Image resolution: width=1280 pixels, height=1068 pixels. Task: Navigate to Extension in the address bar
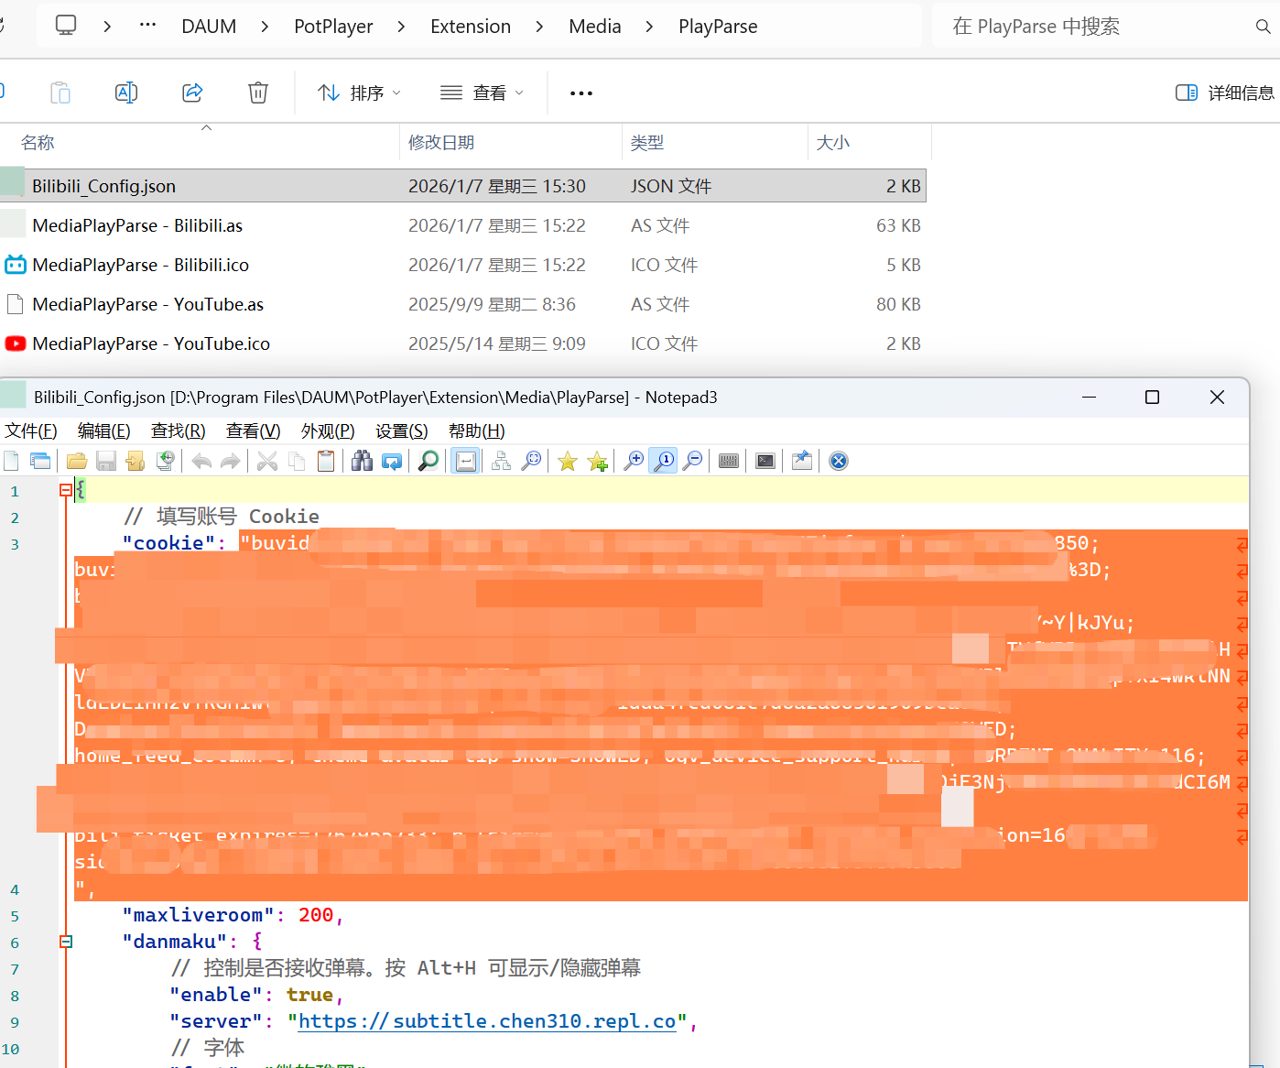[x=471, y=27]
